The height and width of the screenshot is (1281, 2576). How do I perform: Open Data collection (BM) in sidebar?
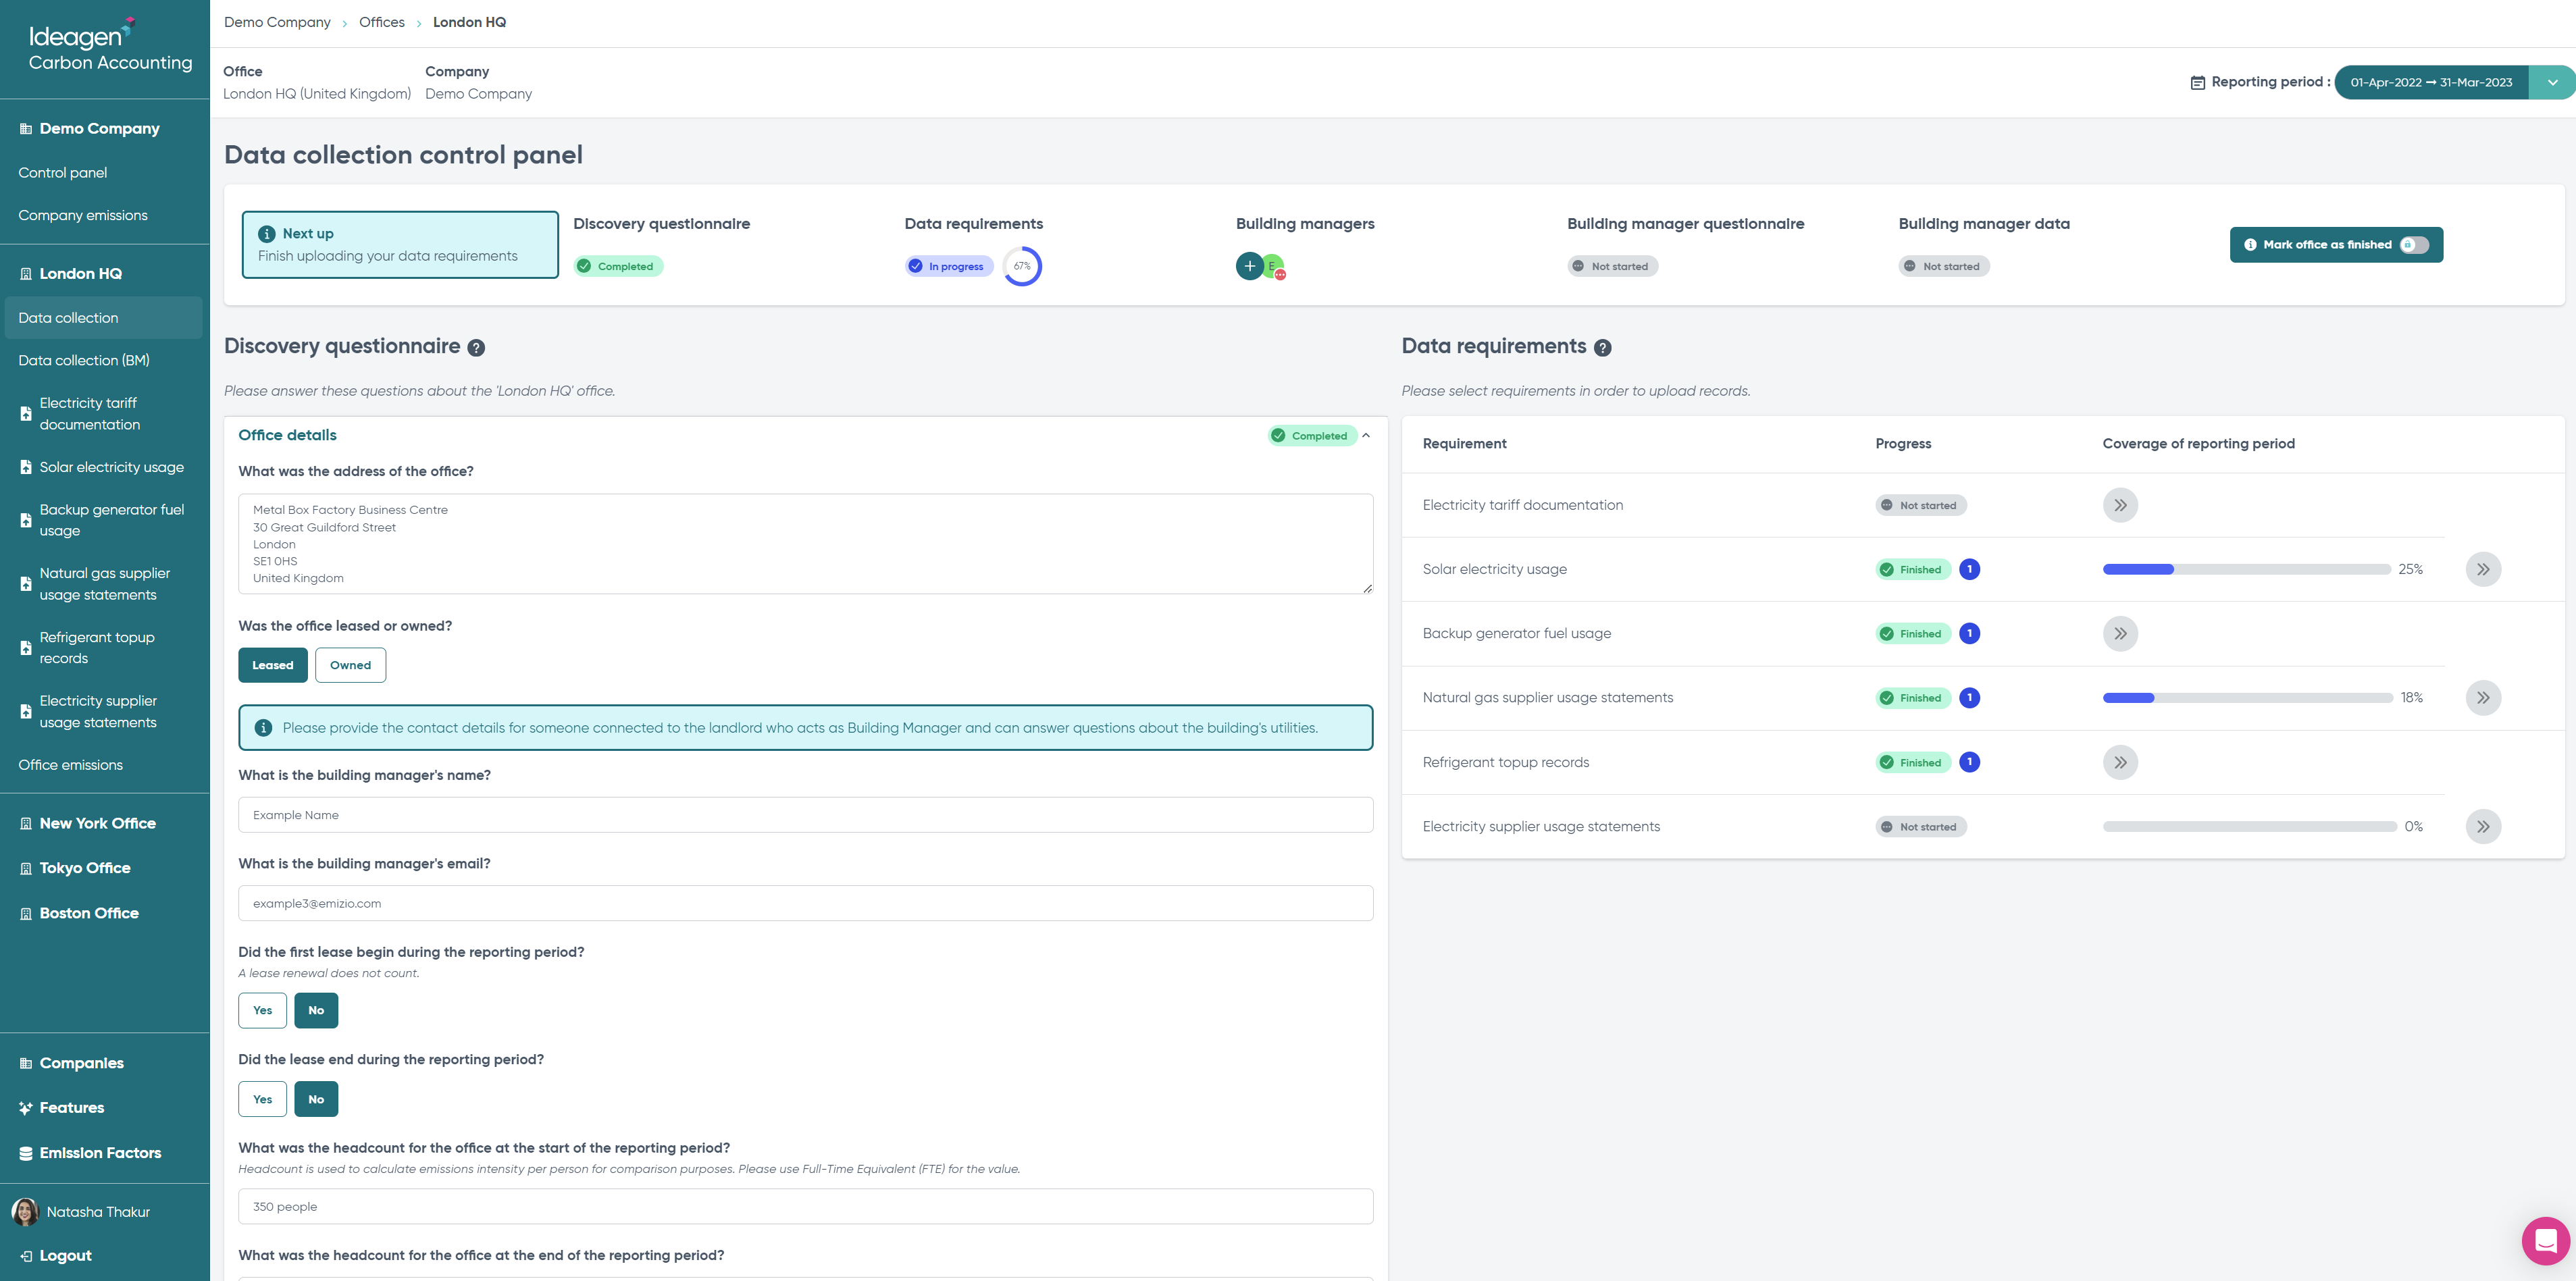click(84, 360)
